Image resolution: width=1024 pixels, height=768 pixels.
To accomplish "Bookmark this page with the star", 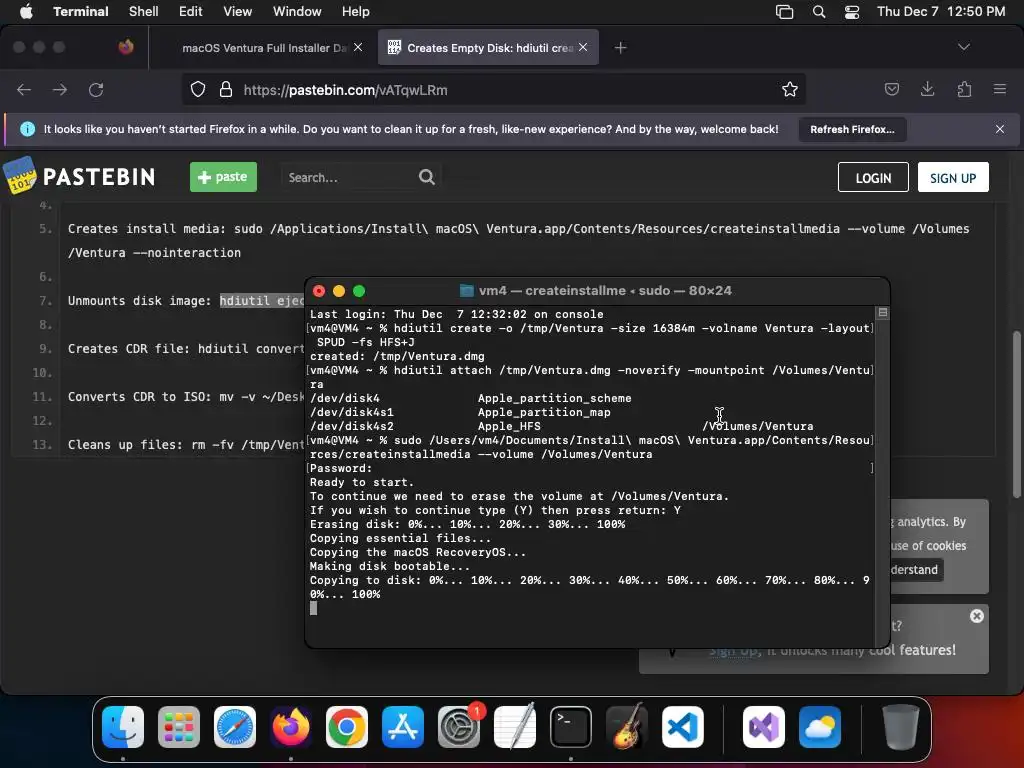I will pyautogui.click(x=790, y=89).
